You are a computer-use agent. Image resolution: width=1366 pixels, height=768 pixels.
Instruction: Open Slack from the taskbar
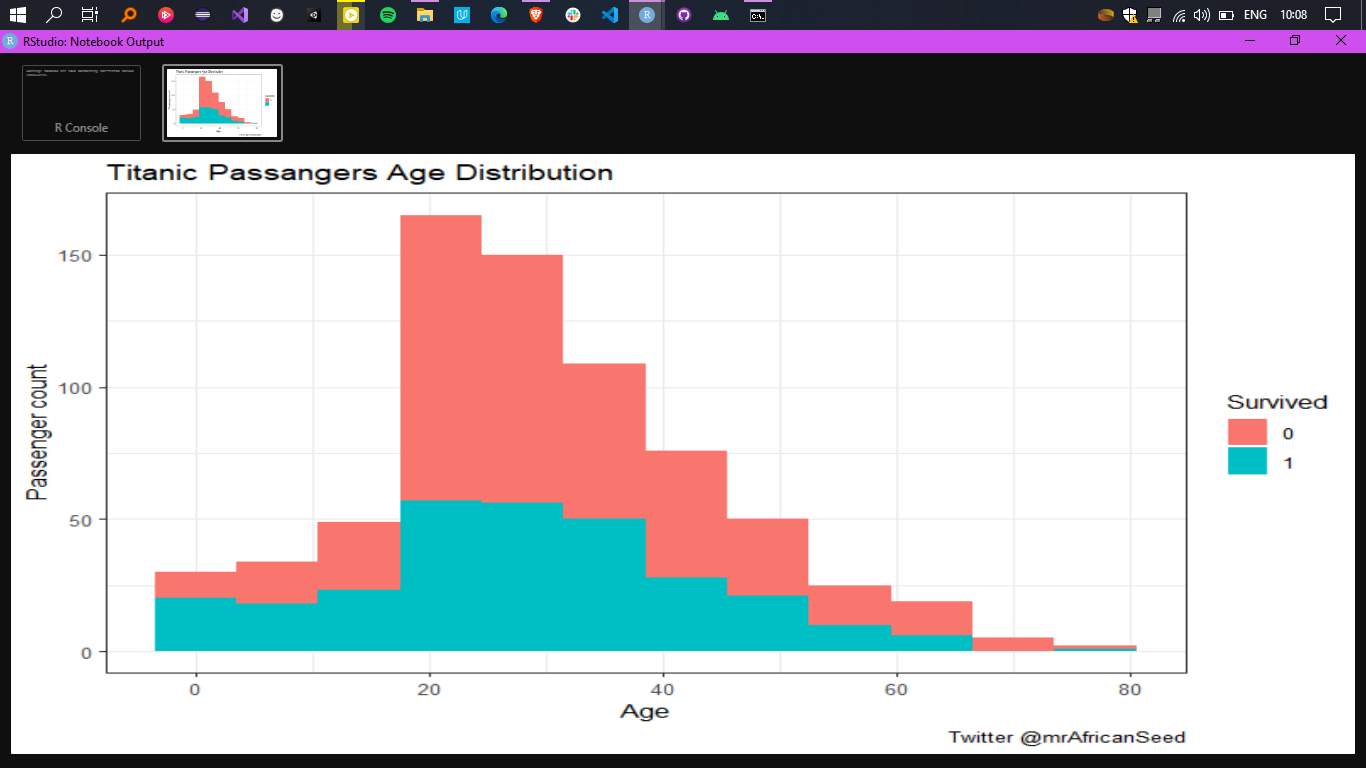(573, 15)
